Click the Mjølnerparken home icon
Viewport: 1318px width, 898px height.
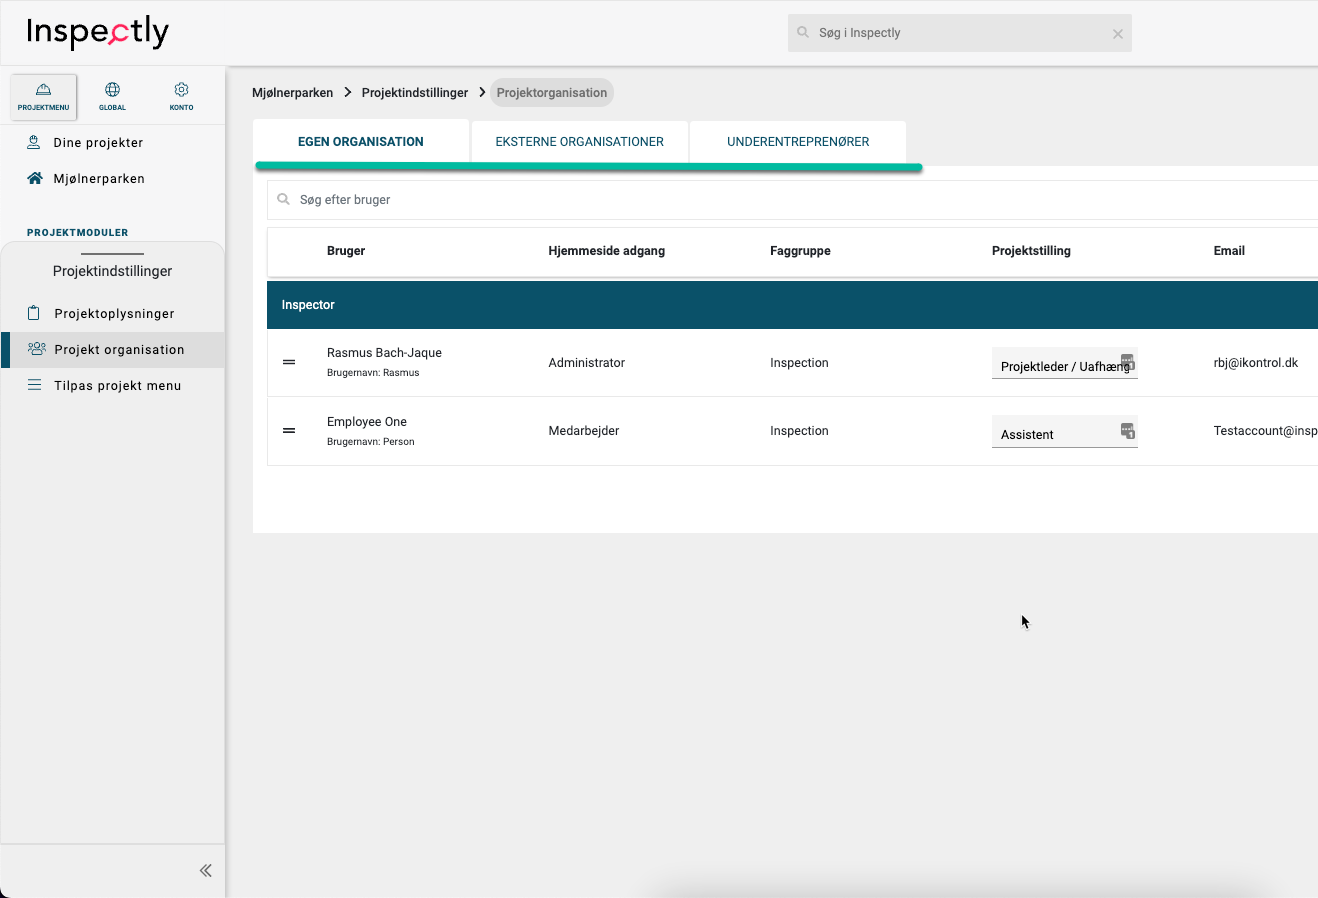point(35,178)
